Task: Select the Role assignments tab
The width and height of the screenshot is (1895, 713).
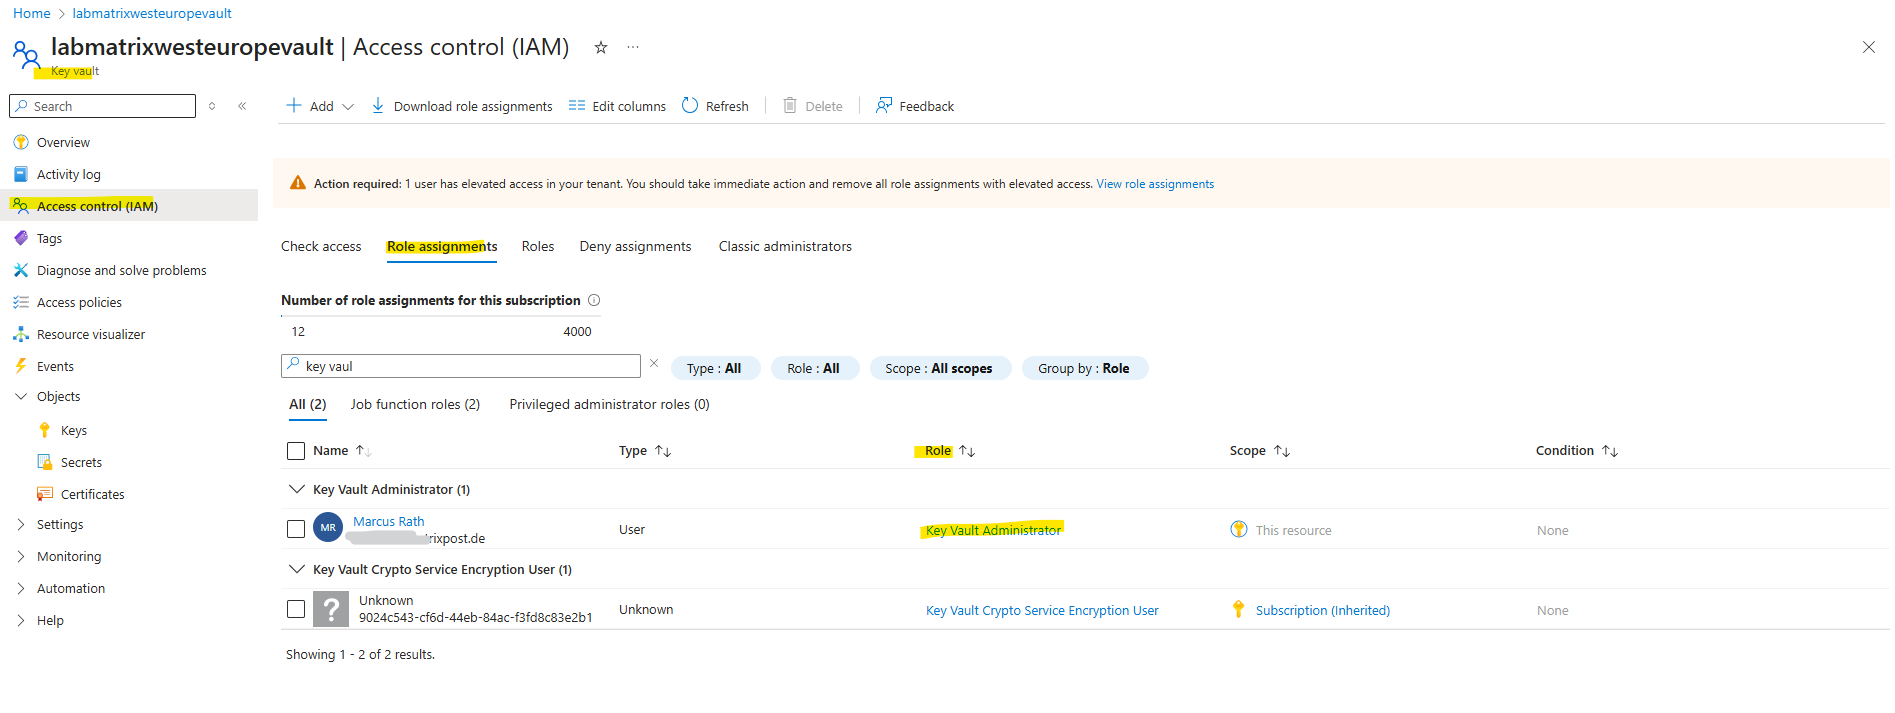Action: point(442,246)
